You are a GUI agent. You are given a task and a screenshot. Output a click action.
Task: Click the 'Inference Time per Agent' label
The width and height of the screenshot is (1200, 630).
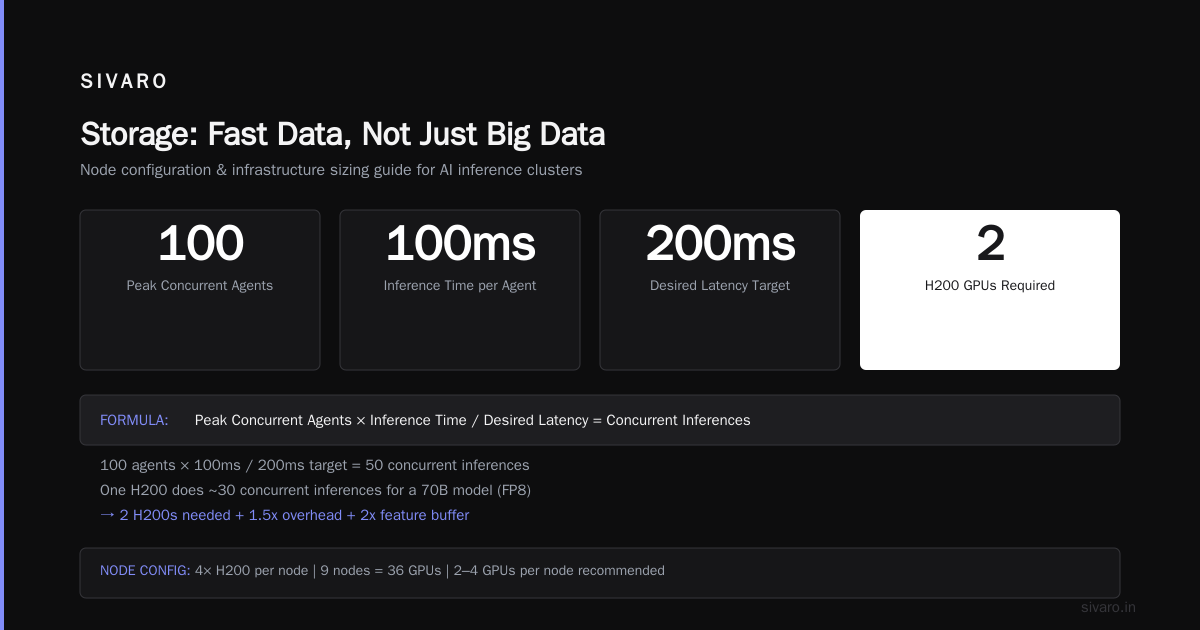click(x=460, y=286)
